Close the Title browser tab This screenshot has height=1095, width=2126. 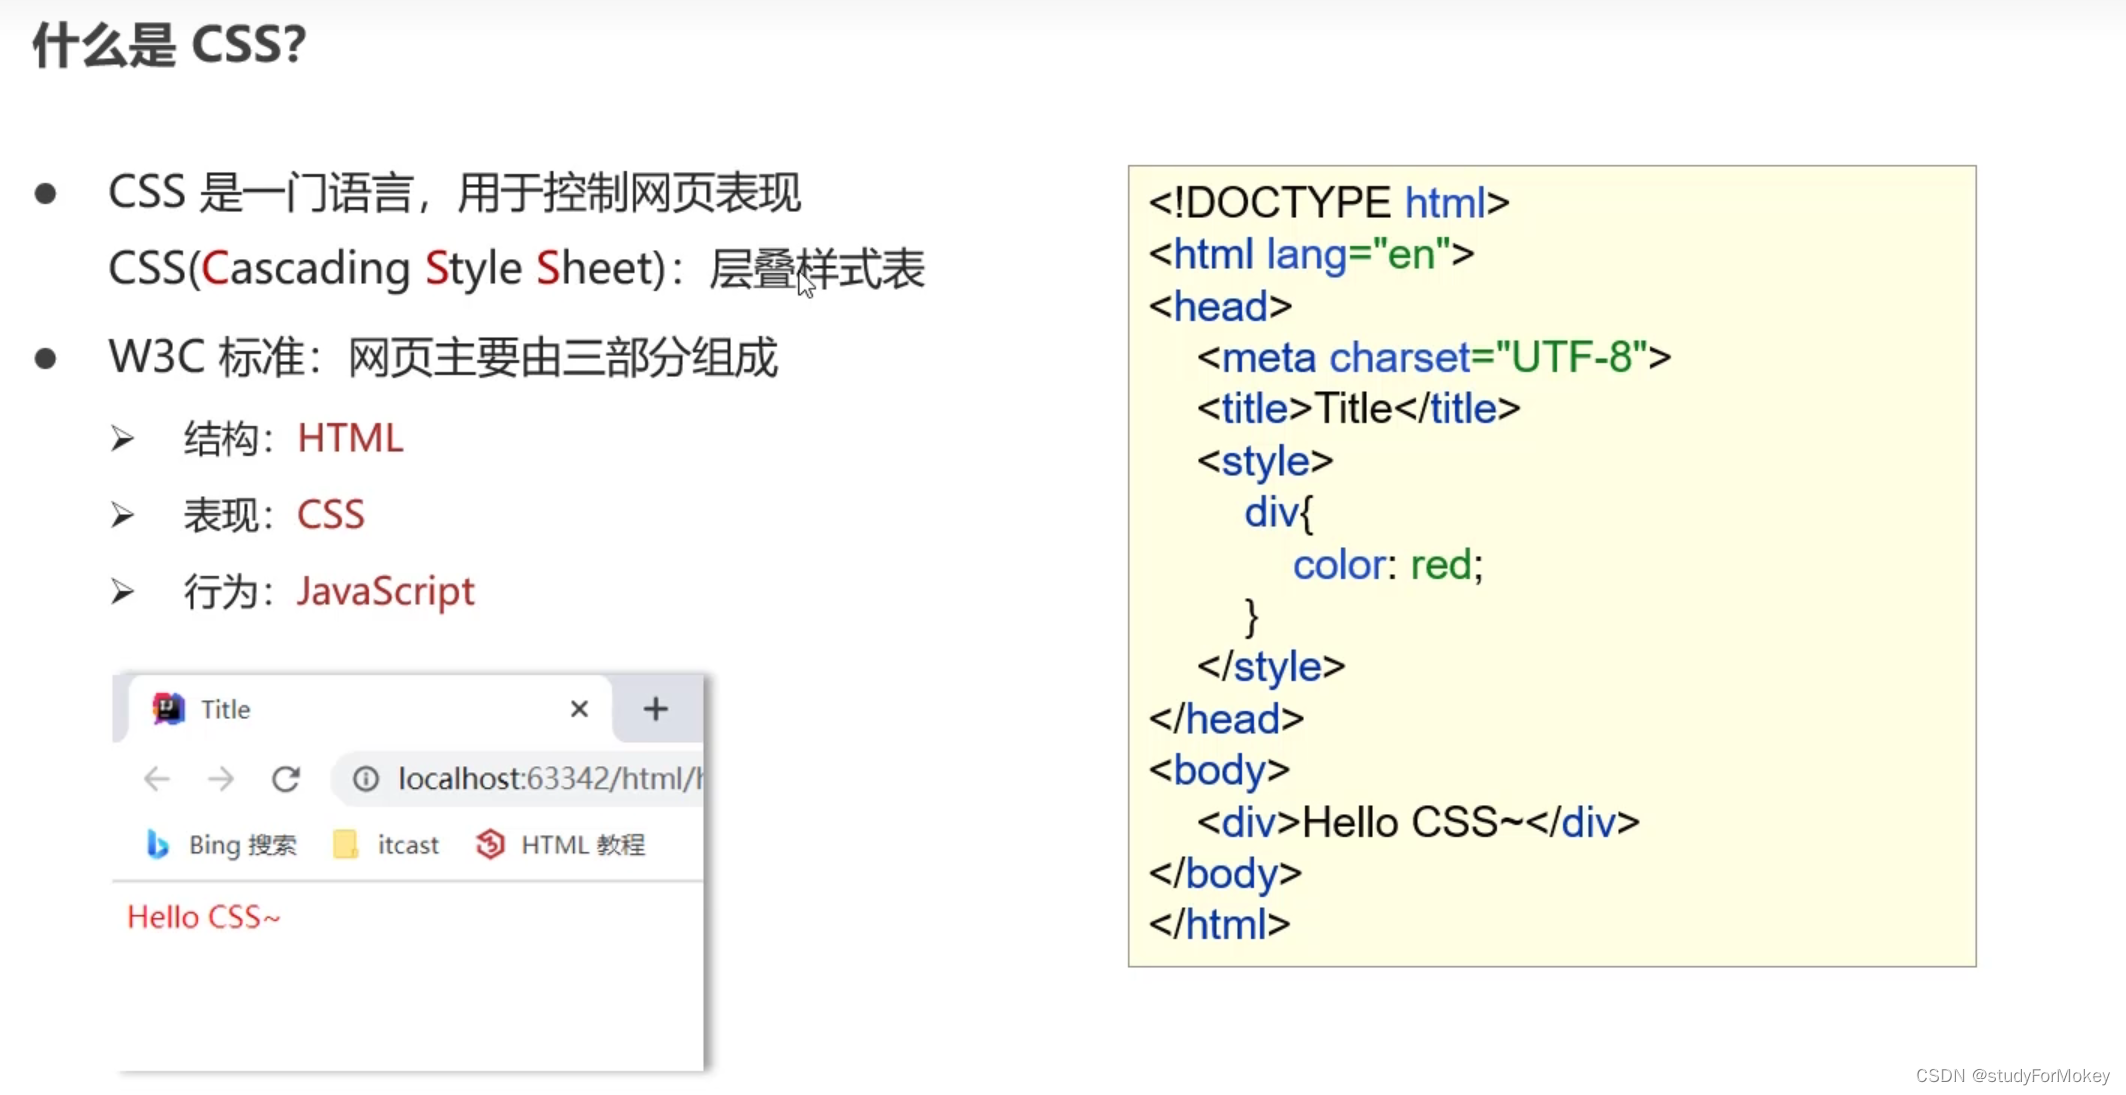(579, 709)
